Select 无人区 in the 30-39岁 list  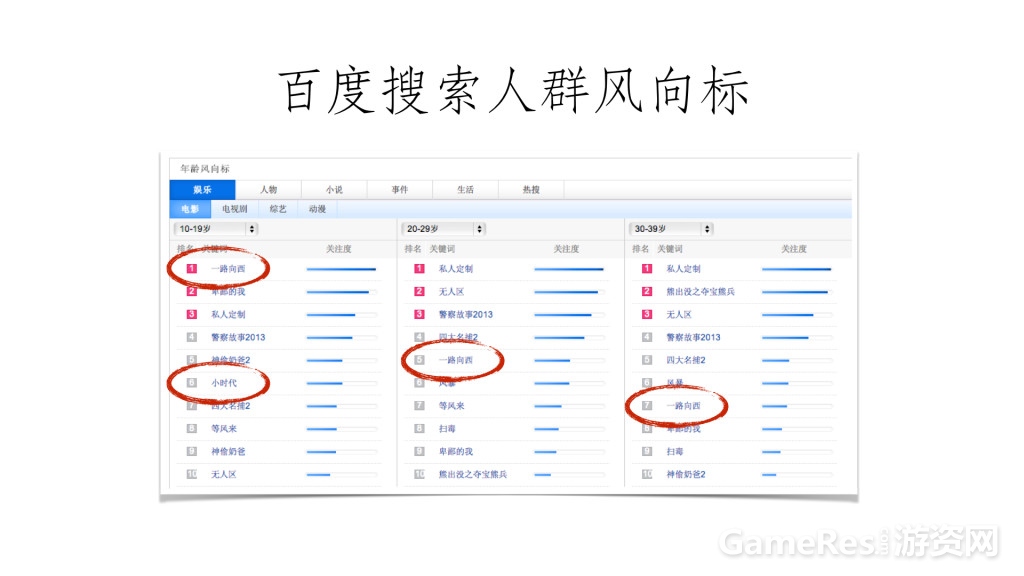point(679,314)
